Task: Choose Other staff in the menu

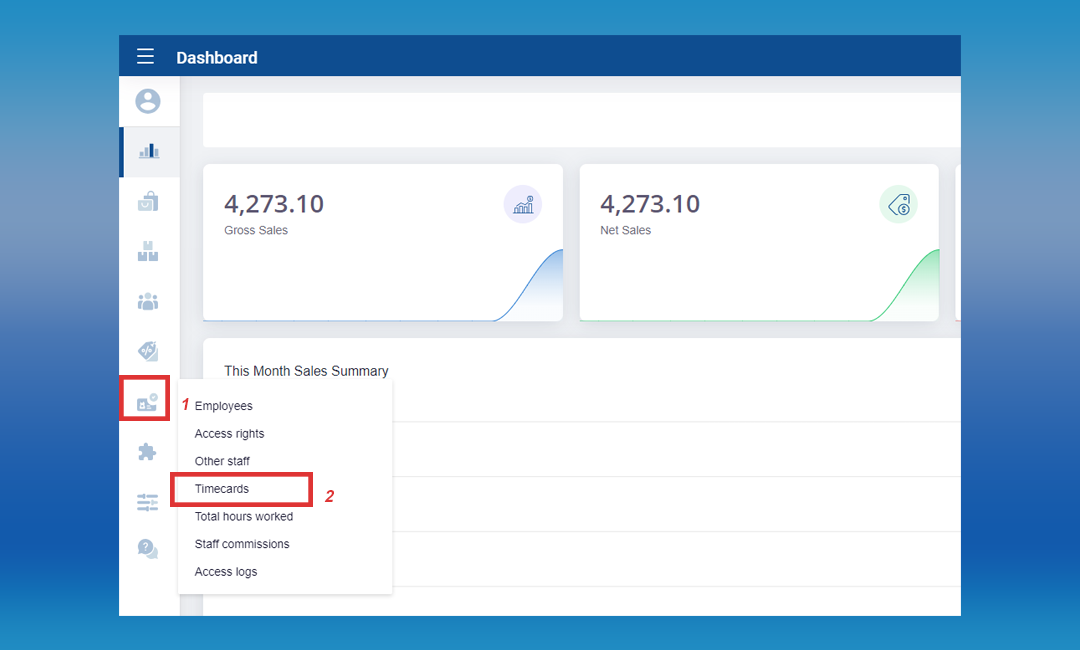Action: (222, 461)
